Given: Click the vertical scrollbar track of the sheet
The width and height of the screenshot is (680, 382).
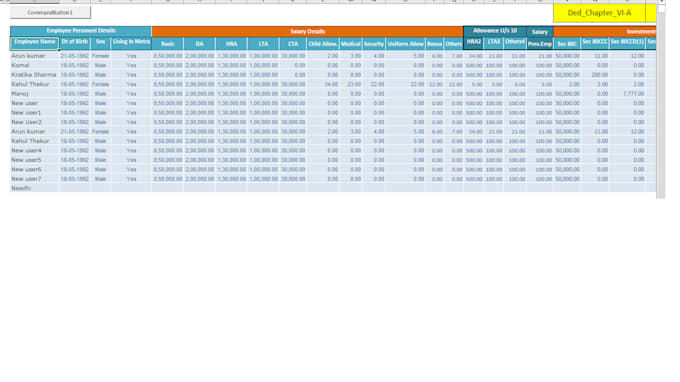Looking at the screenshot, I should pos(661,104).
